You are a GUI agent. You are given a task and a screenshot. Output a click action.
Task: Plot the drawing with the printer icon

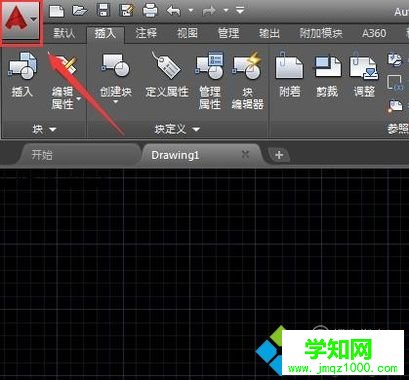[150, 11]
